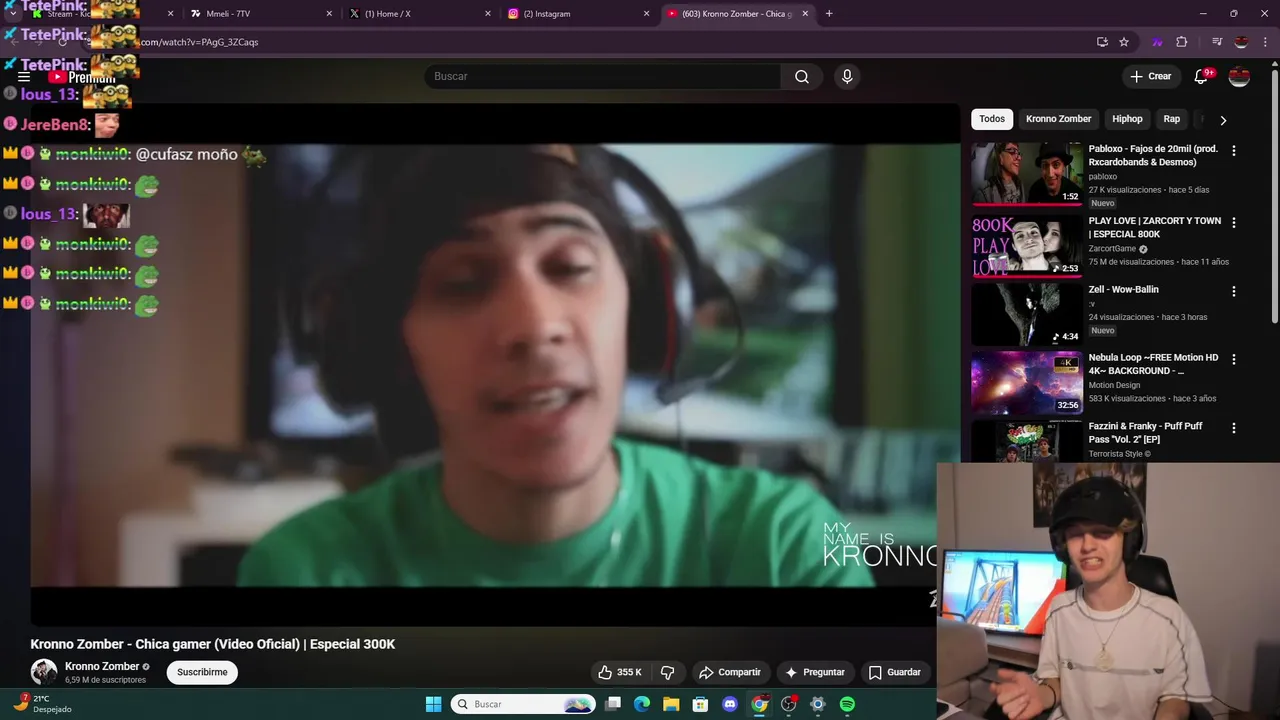Open Spotify from taskbar

[847, 704]
